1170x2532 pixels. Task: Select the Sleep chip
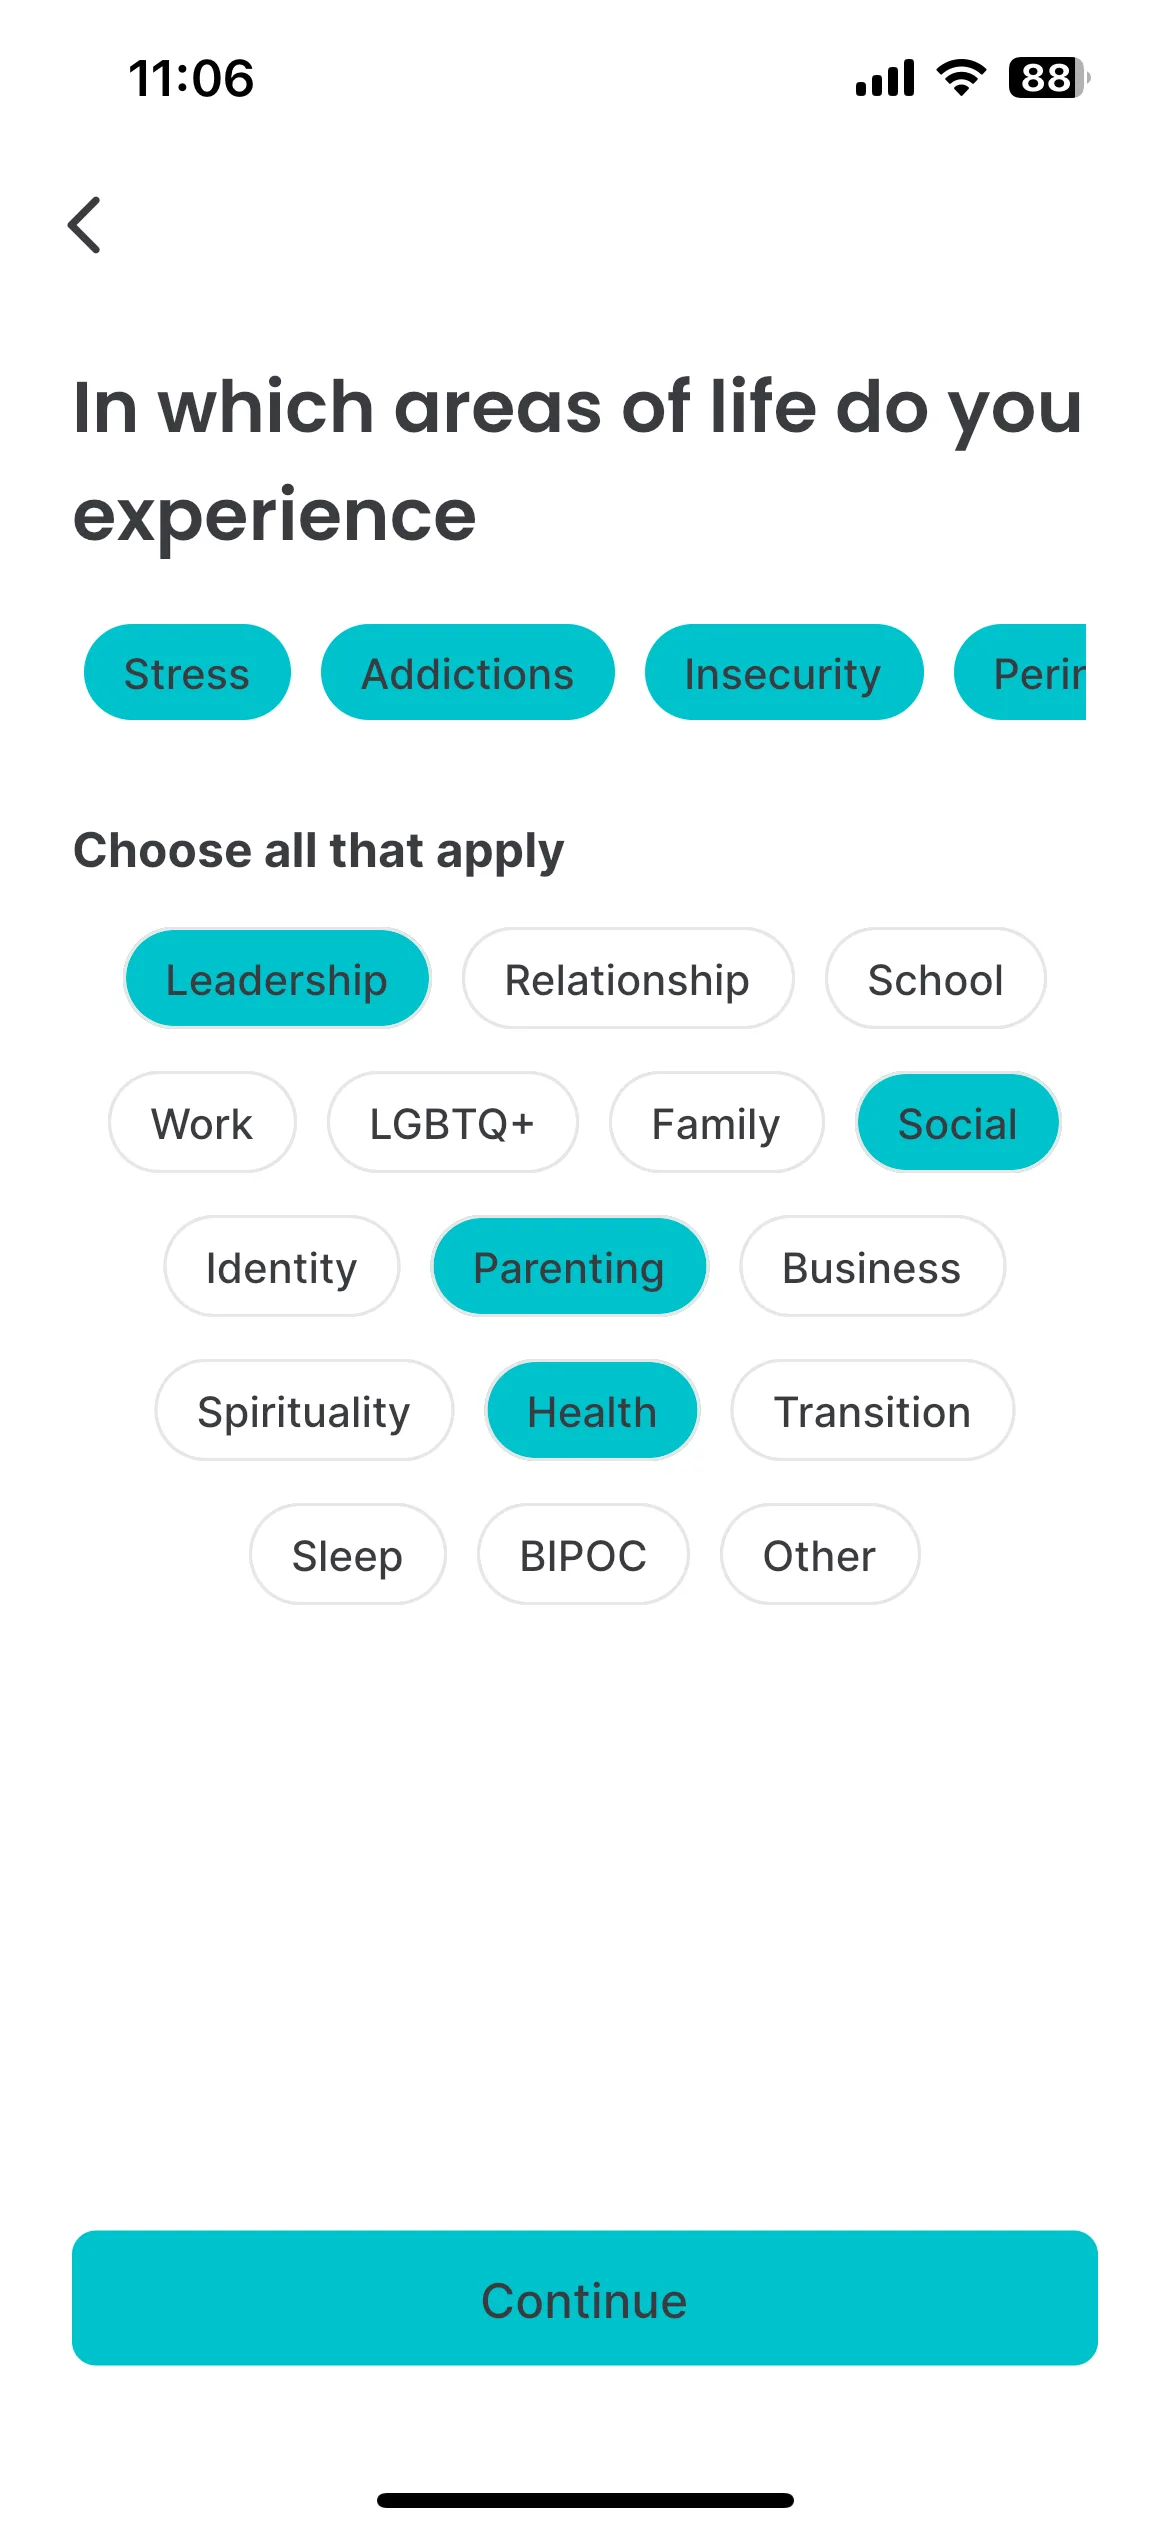(347, 1555)
